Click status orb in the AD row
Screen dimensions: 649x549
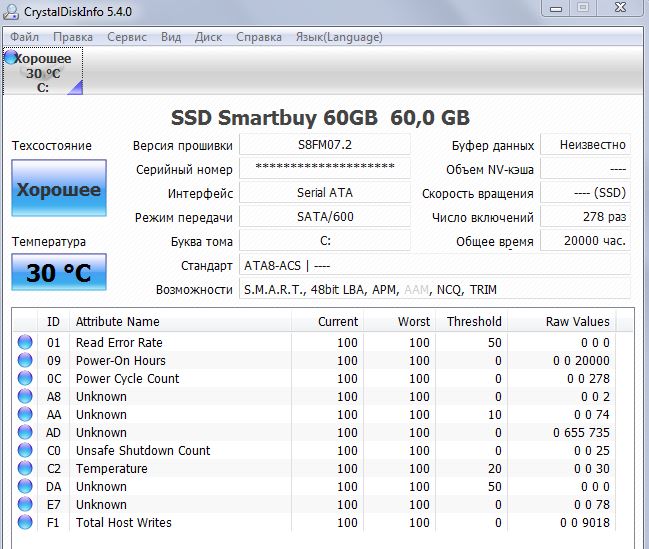click(25, 432)
